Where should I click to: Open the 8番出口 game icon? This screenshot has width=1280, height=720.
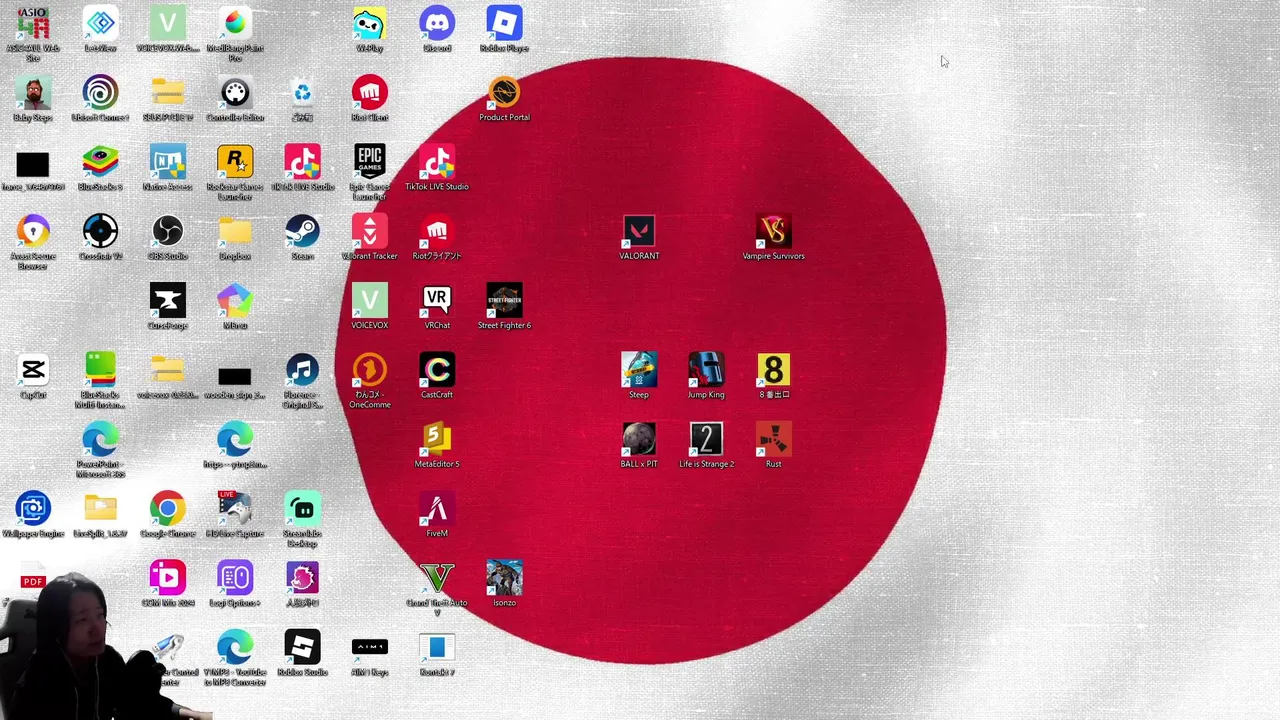click(x=773, y=370)
